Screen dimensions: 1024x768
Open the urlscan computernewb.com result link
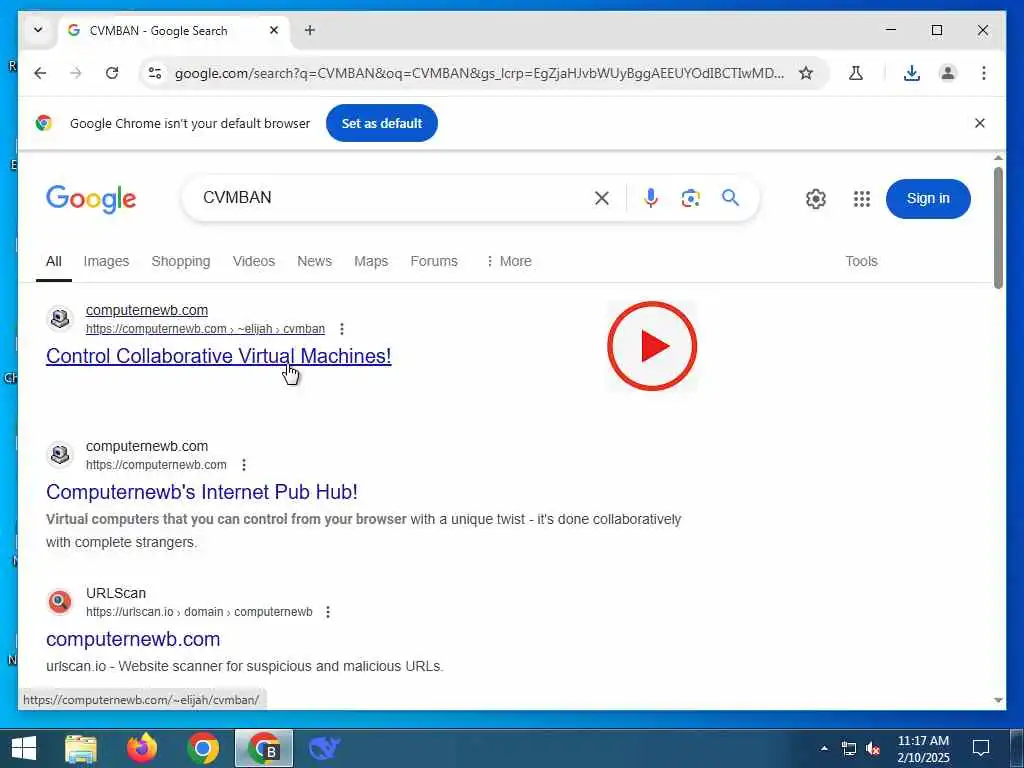click(x=133, y=639)
